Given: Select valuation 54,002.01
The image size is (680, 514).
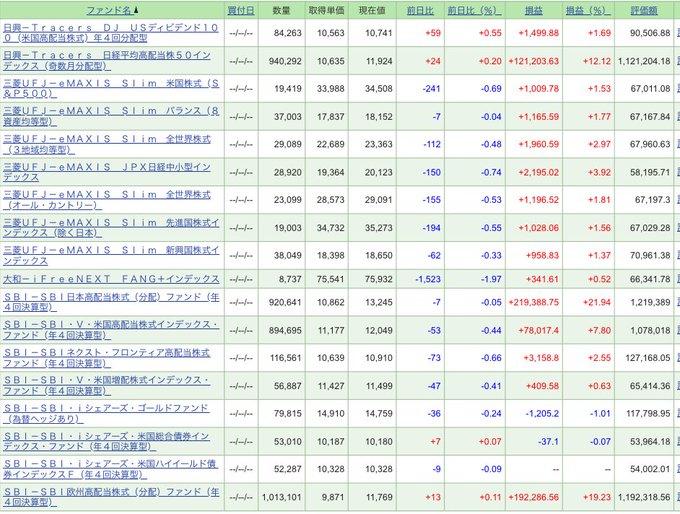Looking at the screenshot, I should click(650, 469).
